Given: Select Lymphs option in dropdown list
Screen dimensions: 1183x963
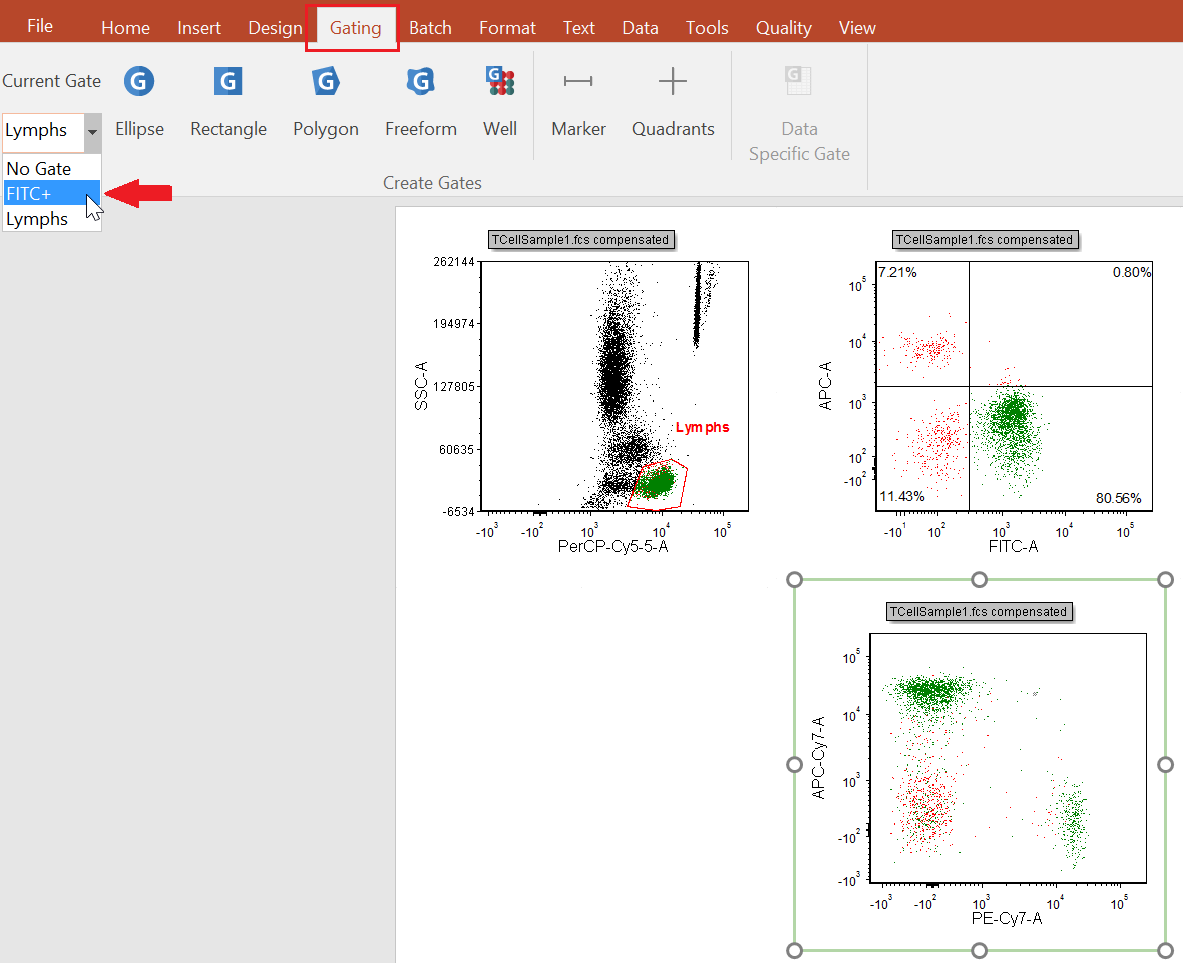Looking at the screenshot, I should pyautogui.click(x=37, y=219).
